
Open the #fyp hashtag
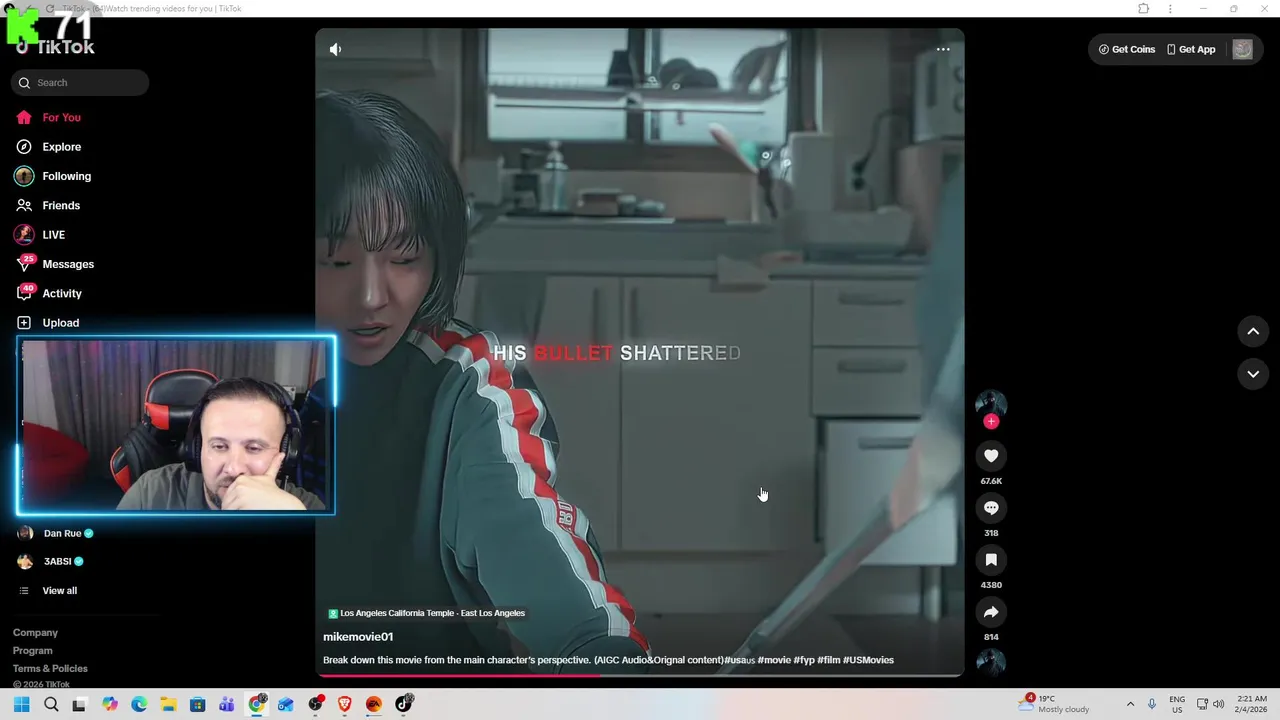(804, 660)
